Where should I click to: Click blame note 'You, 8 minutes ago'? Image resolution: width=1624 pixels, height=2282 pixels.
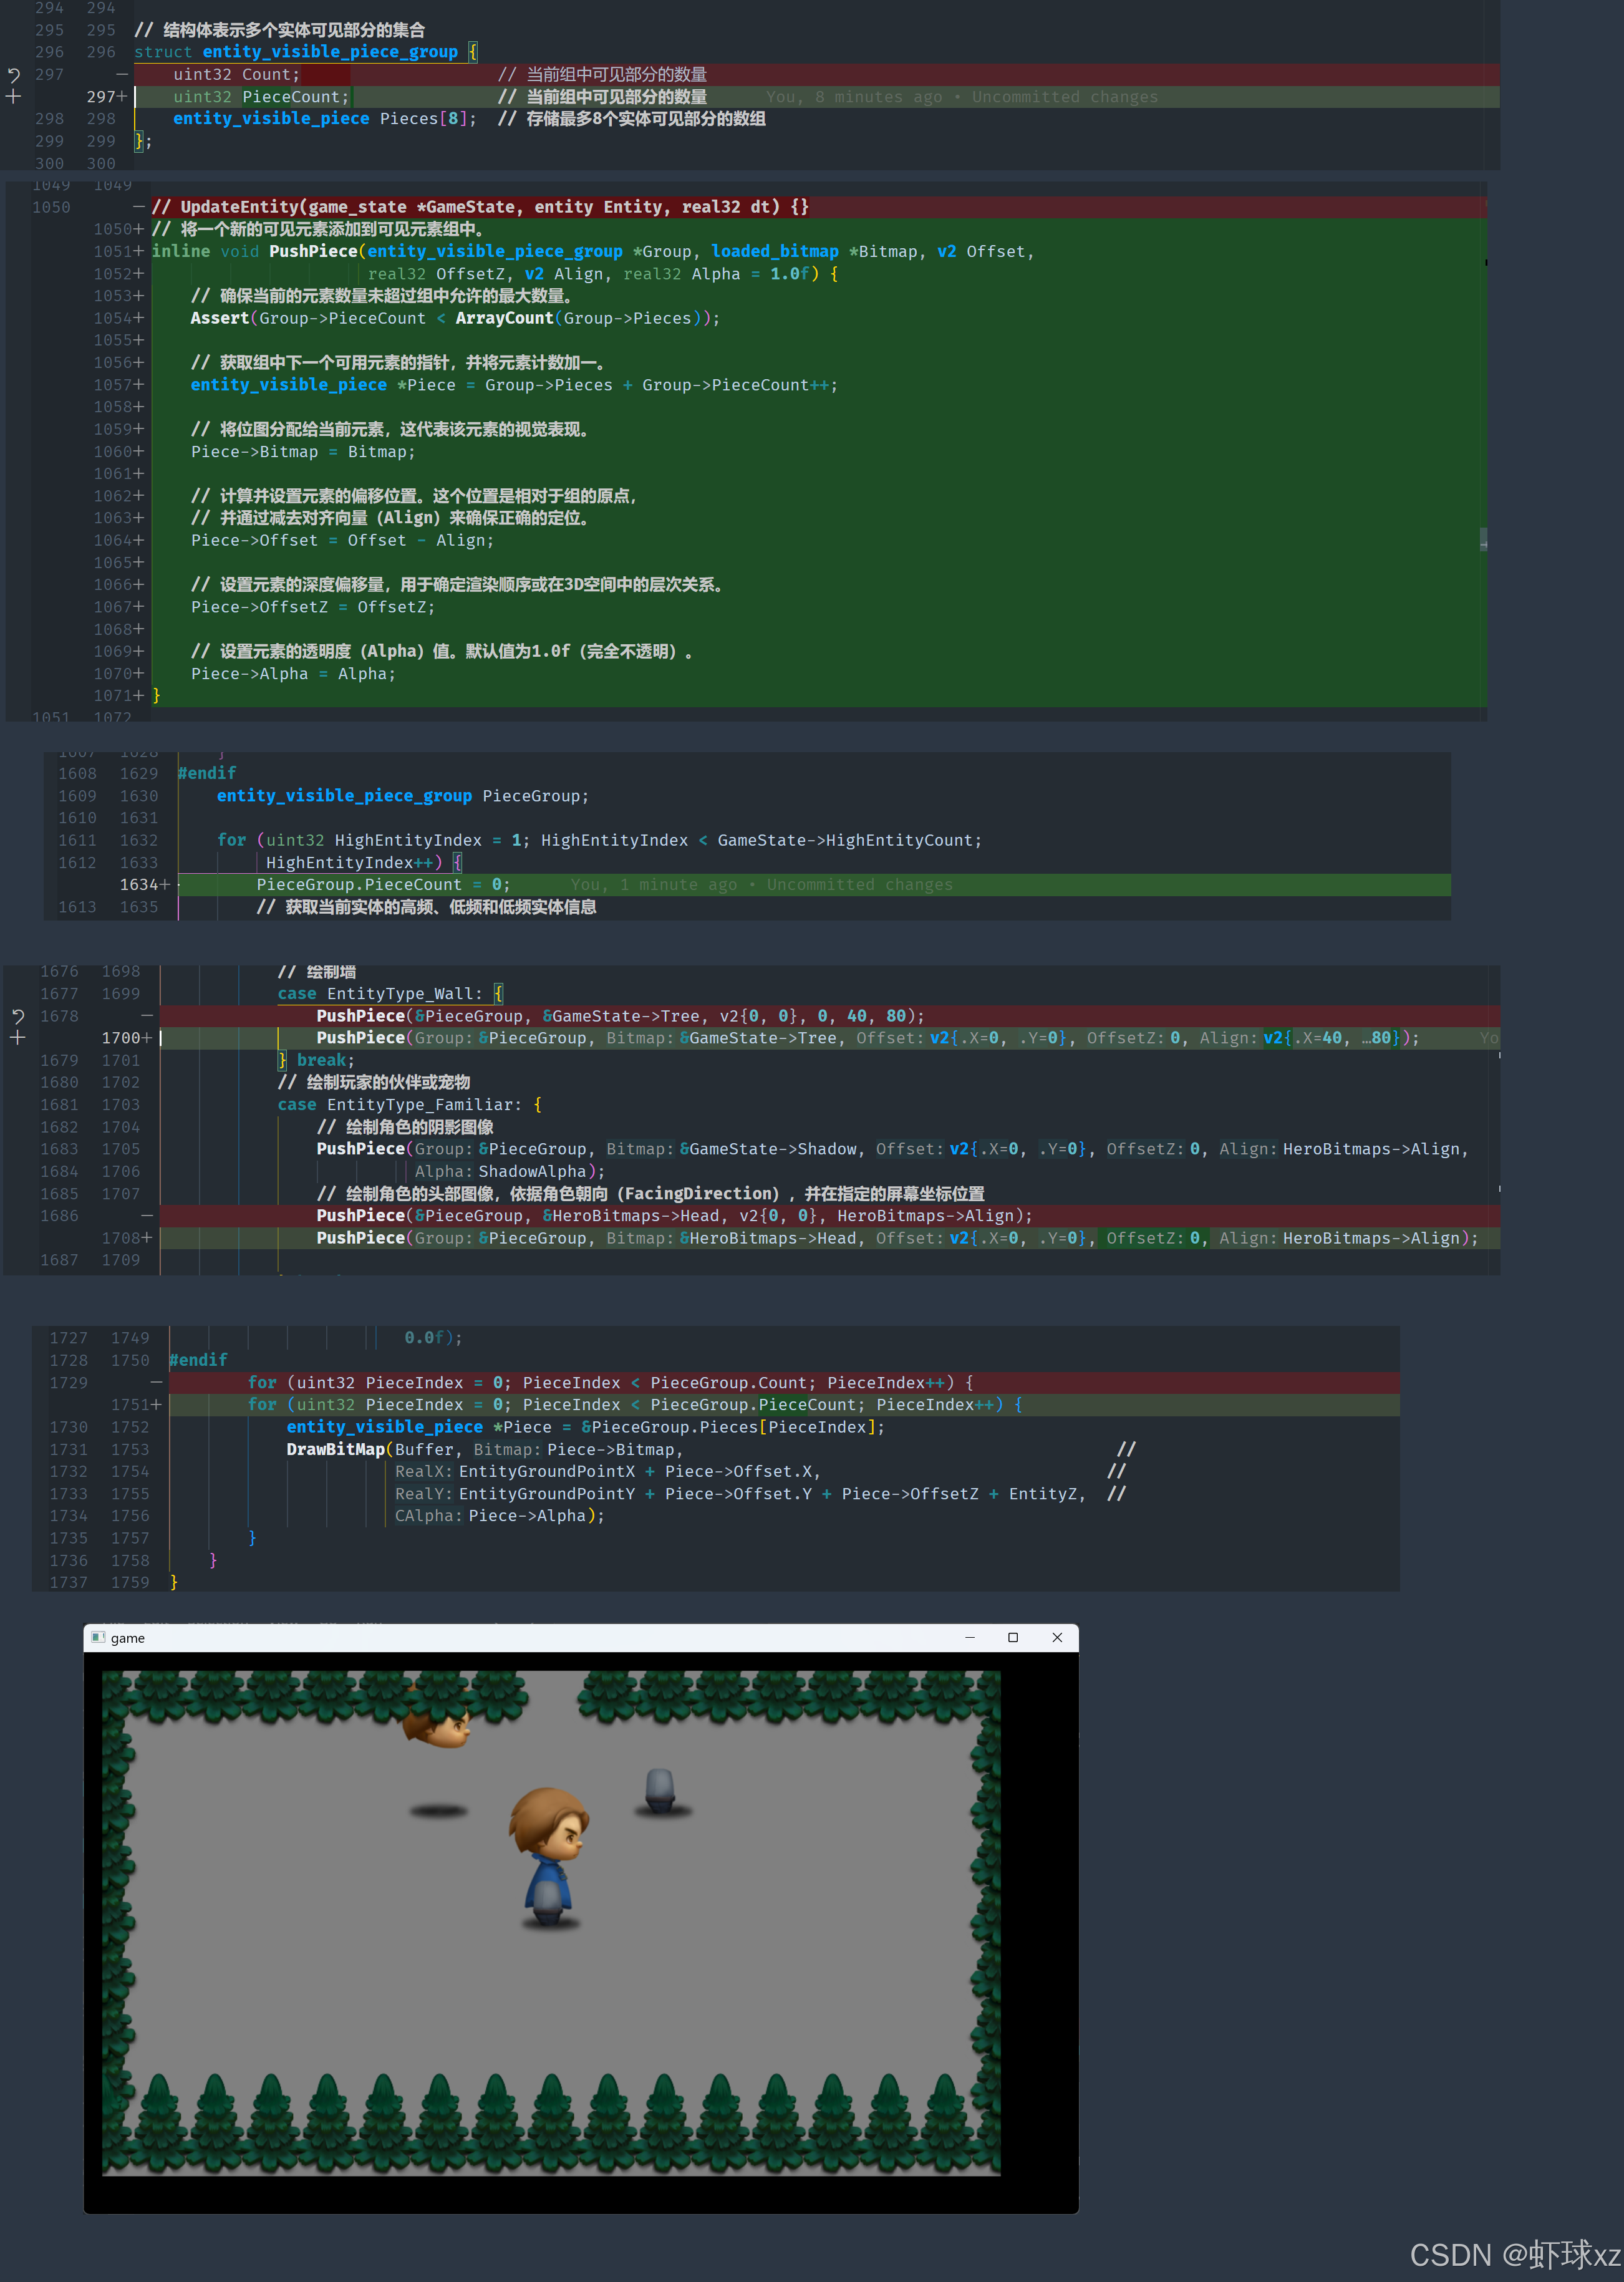click(x=854, y=97)
